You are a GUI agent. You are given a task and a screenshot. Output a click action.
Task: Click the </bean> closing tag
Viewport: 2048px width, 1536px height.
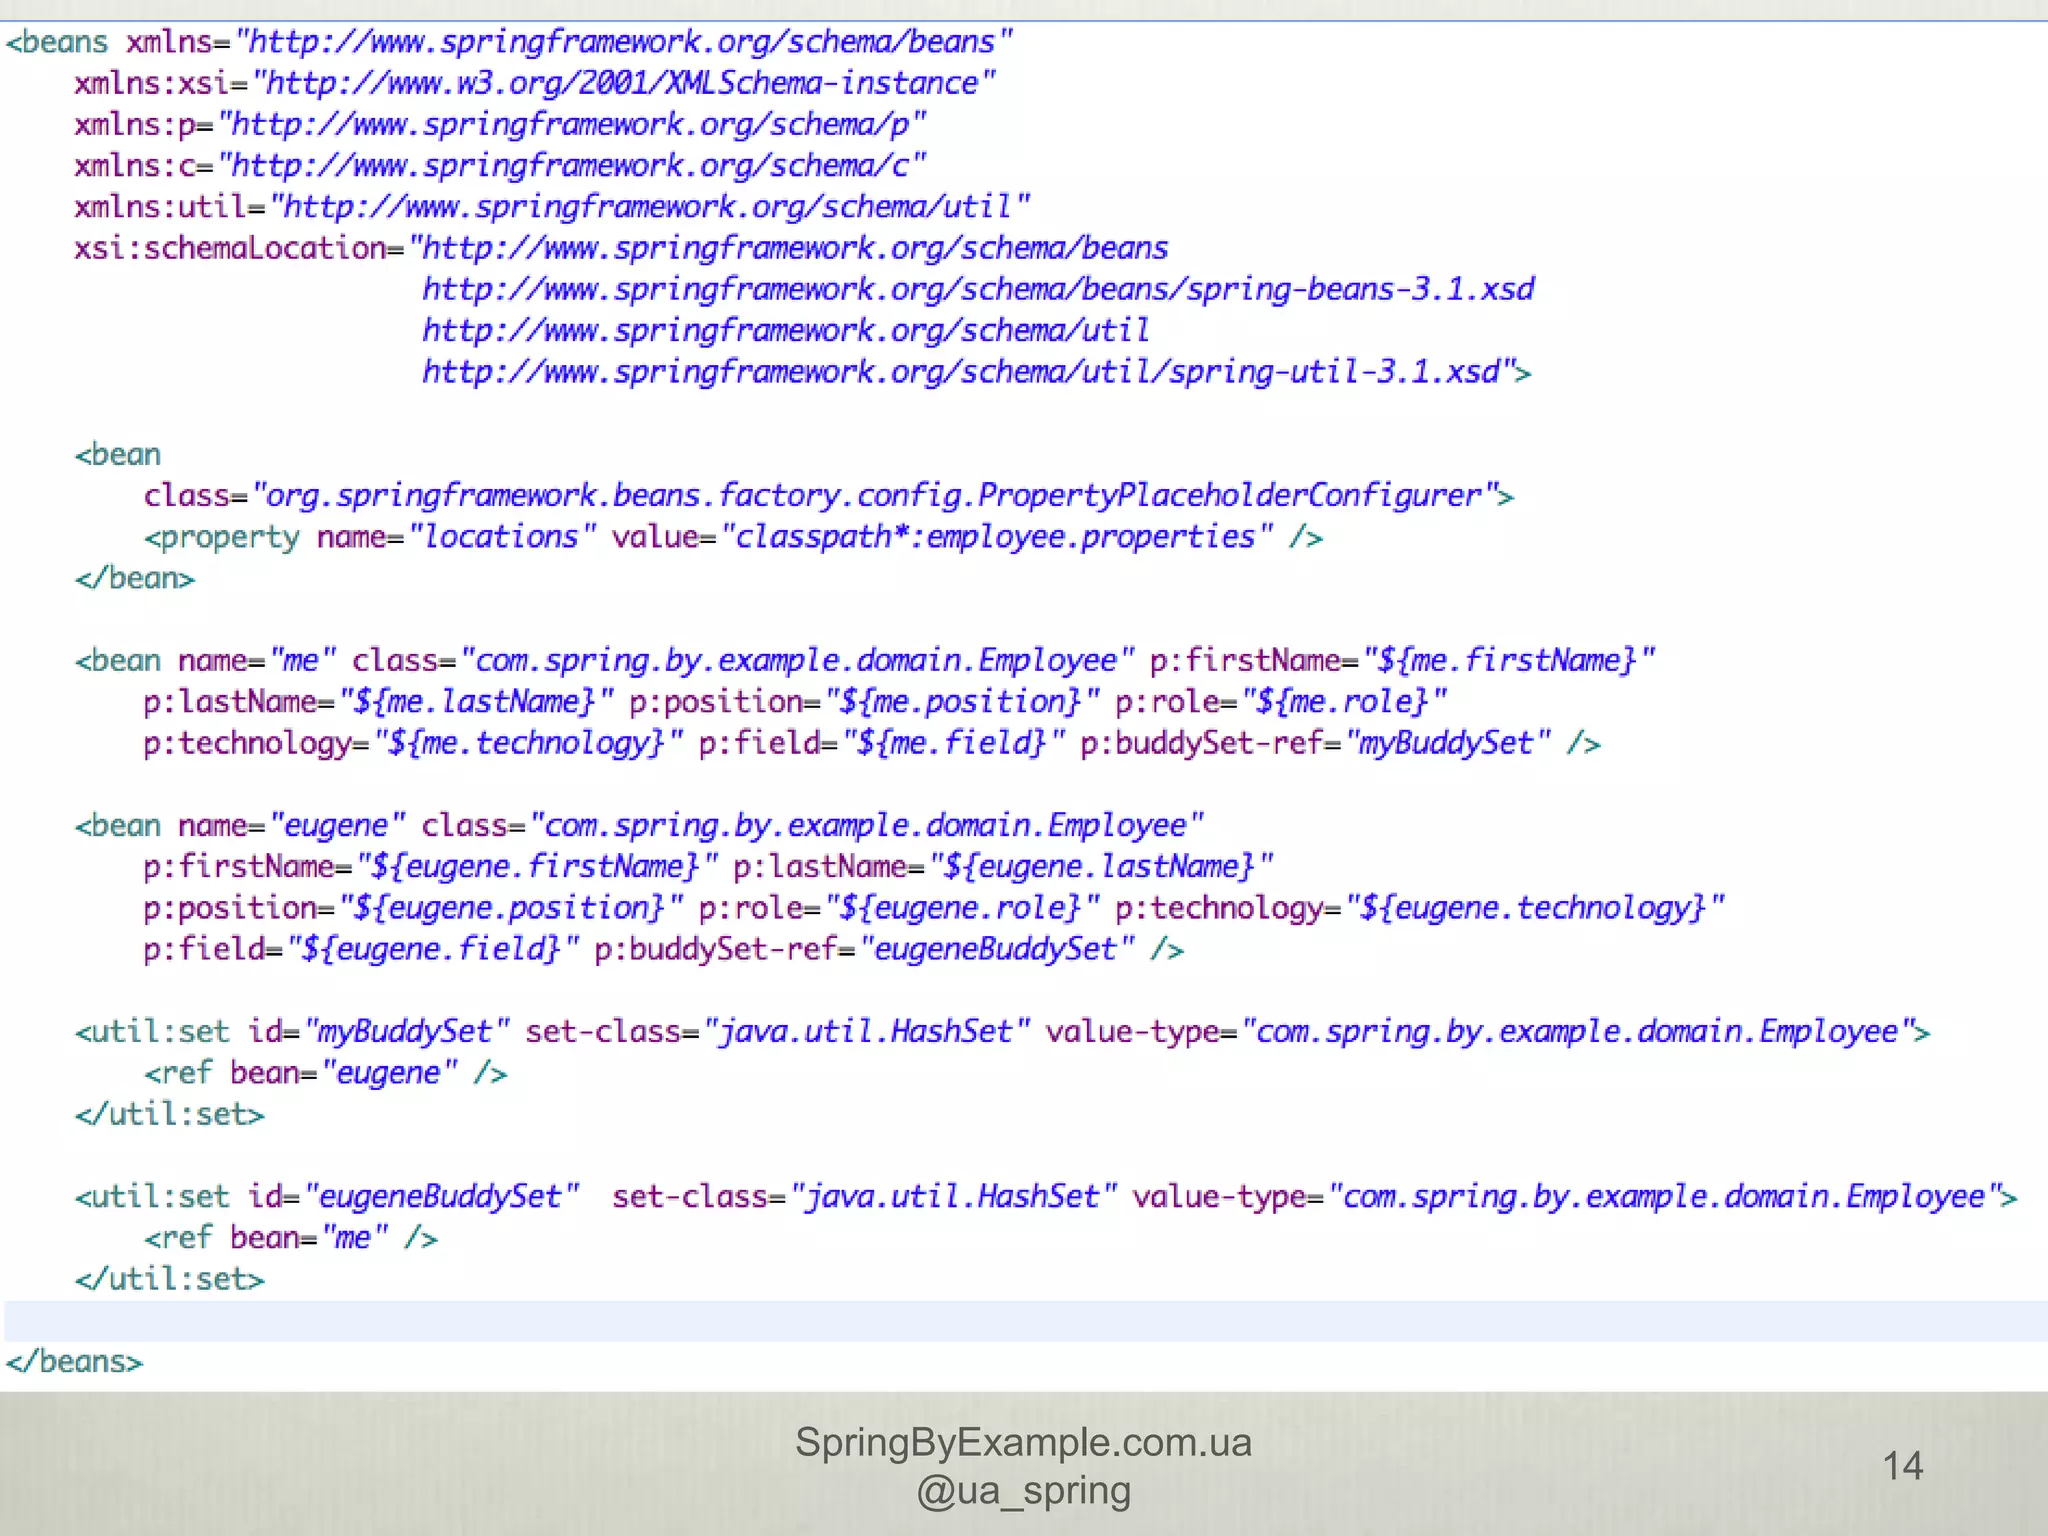pos(135,578)
